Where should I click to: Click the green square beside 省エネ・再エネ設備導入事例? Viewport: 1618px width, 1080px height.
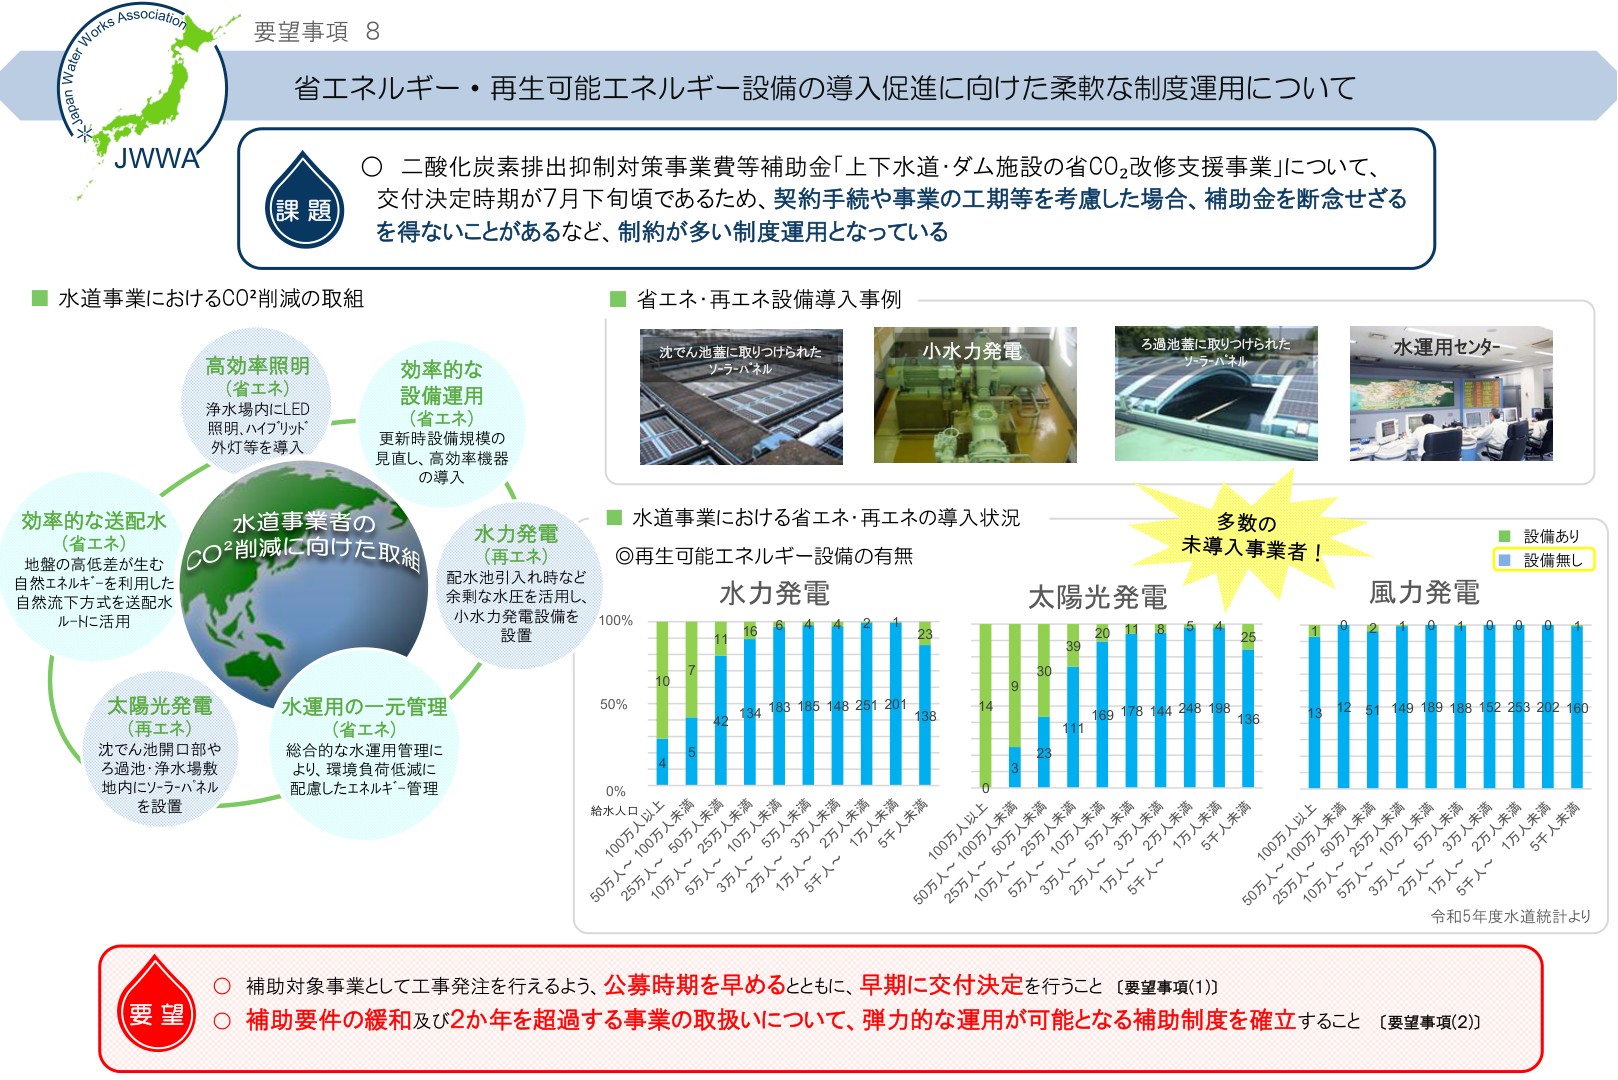tap(617, 299)
